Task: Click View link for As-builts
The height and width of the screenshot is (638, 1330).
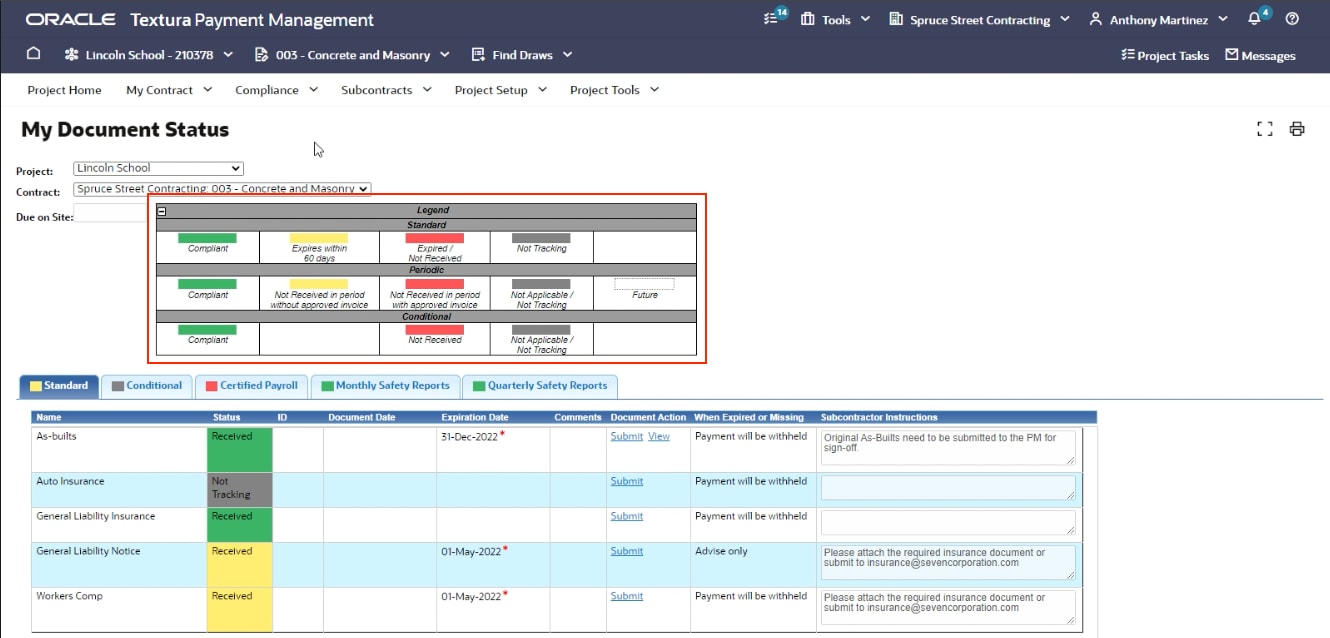Action: click(659, 437)
